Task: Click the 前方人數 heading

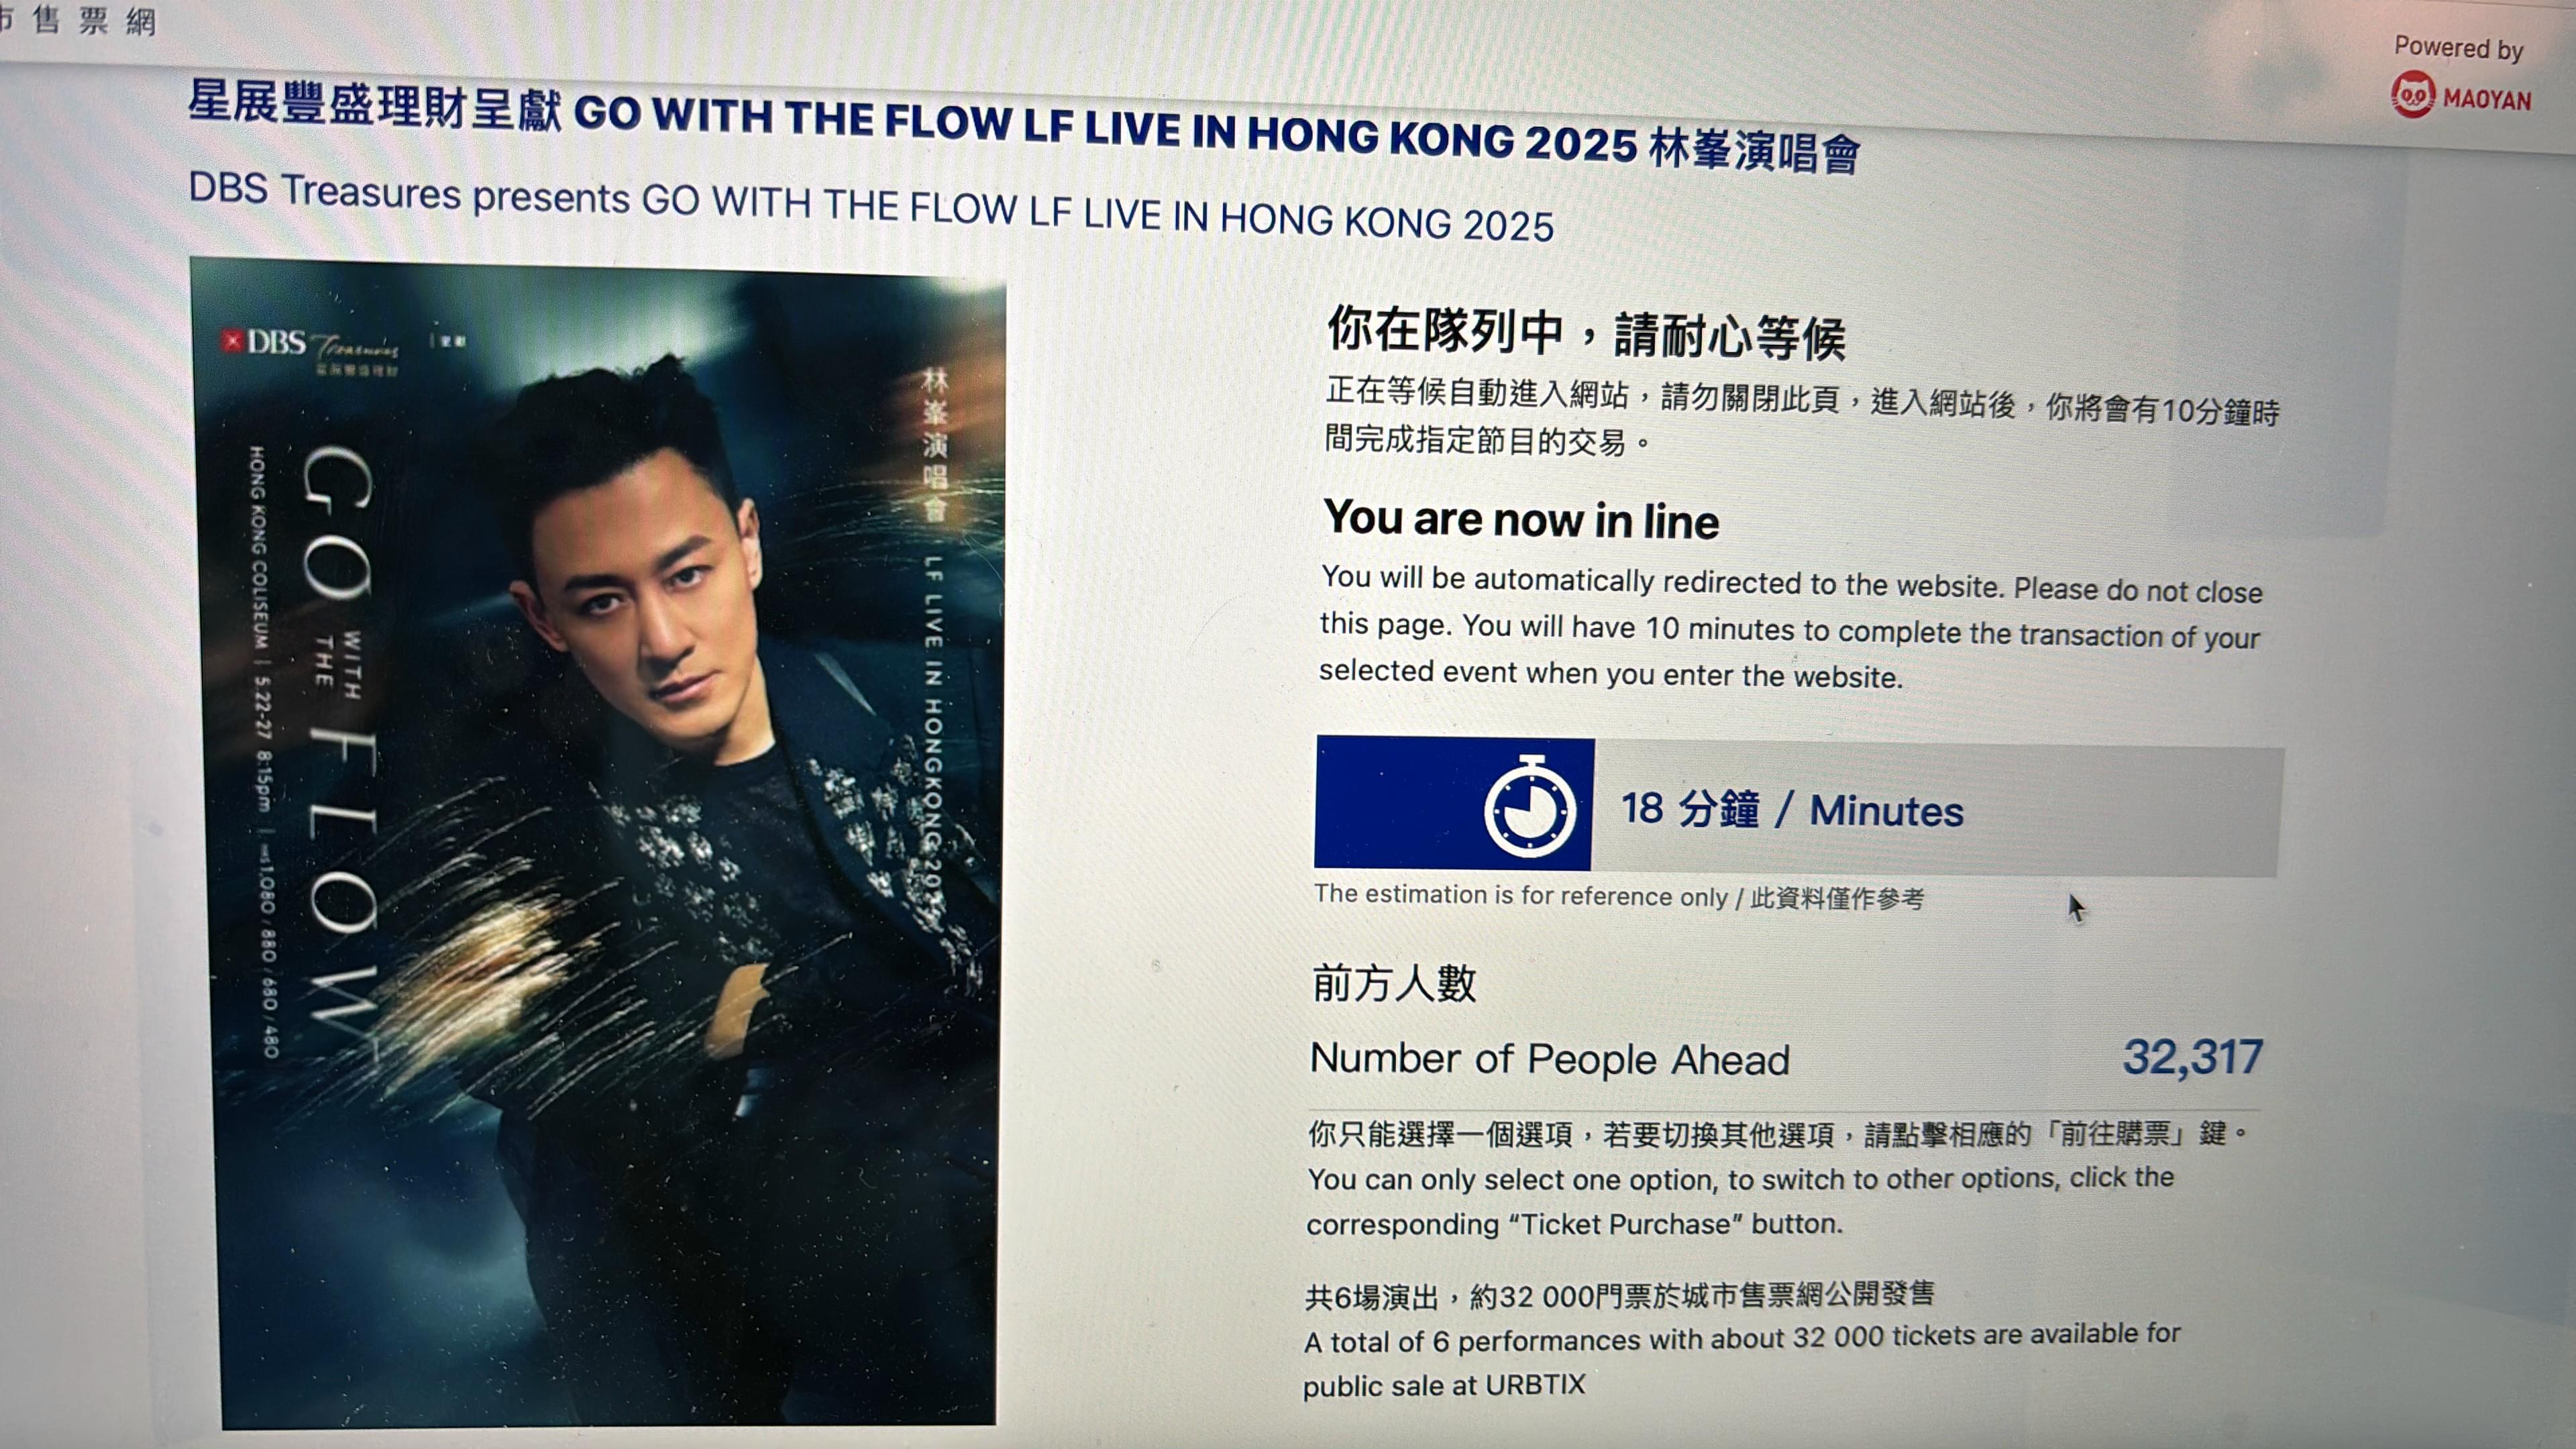Action: pyautogui.click(x=1394, y=983)
